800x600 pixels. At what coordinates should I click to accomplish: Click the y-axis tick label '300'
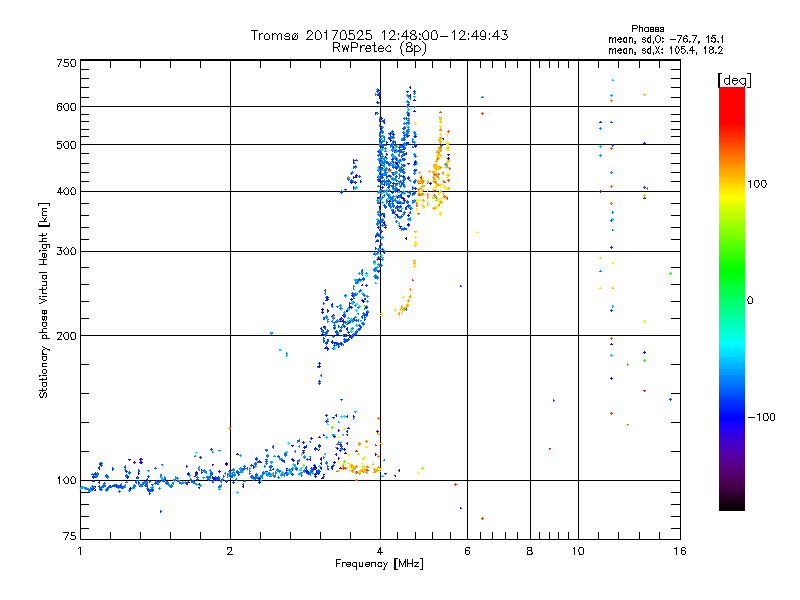[x=67, y=251]
